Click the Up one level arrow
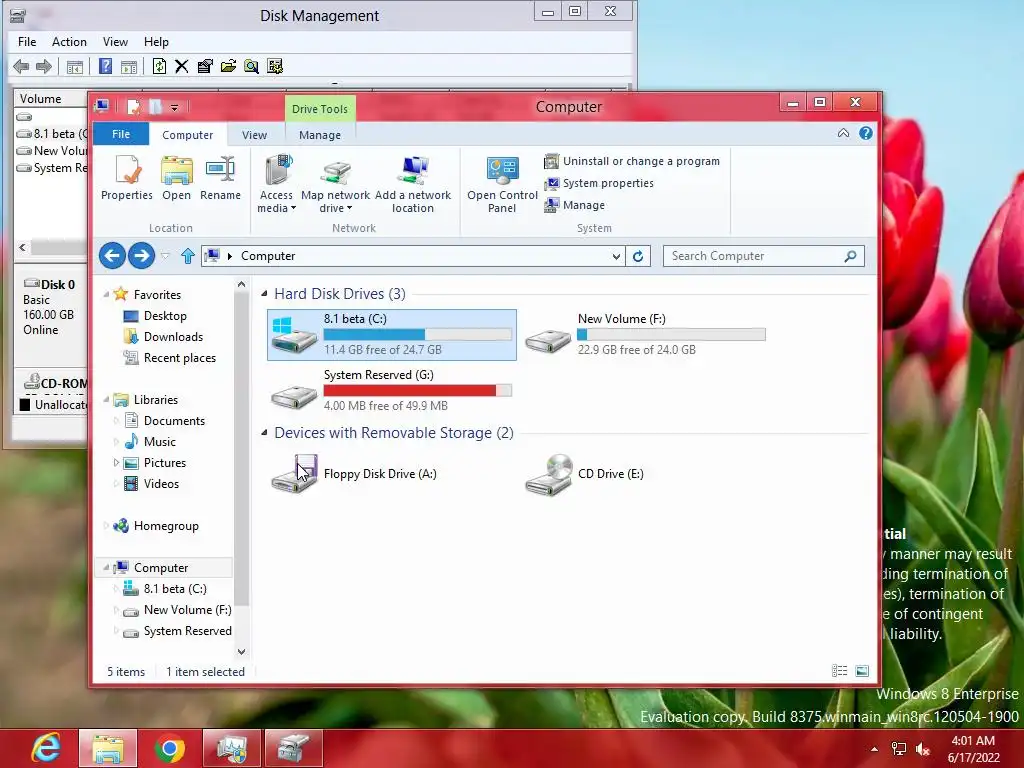This screenshot has width=1024, height=768. tap(188, 256)
